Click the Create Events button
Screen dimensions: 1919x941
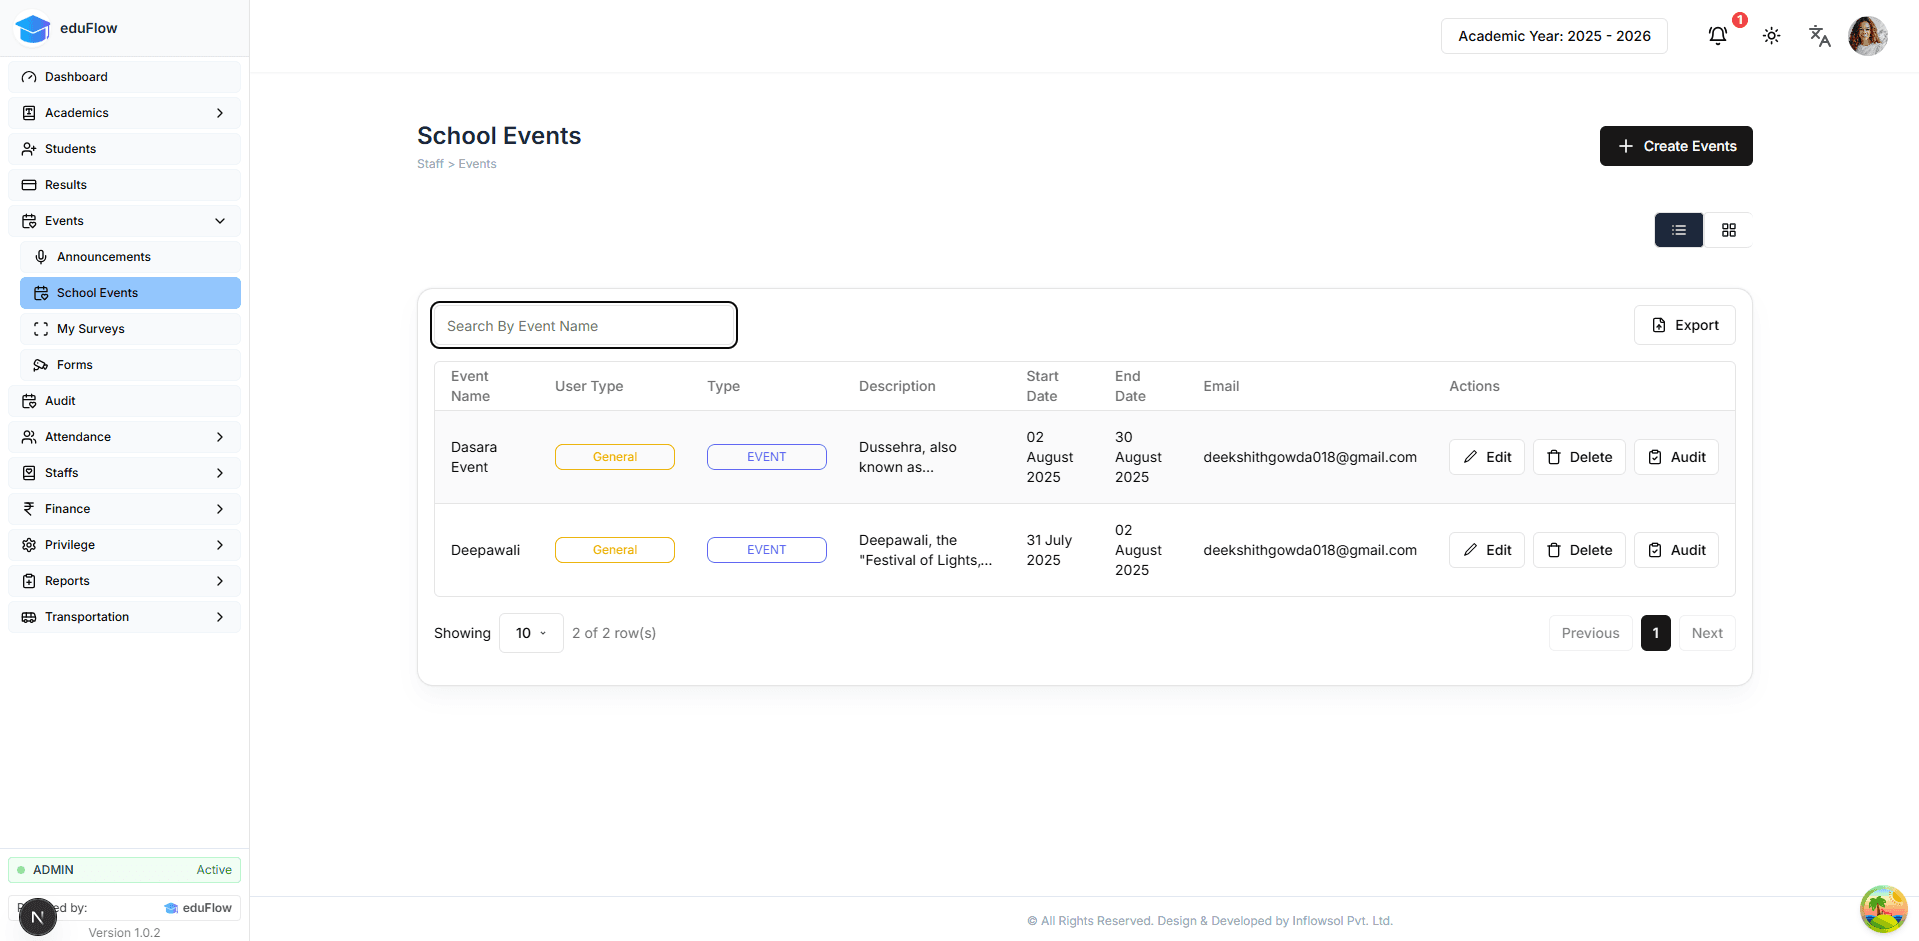[1675, 146]
